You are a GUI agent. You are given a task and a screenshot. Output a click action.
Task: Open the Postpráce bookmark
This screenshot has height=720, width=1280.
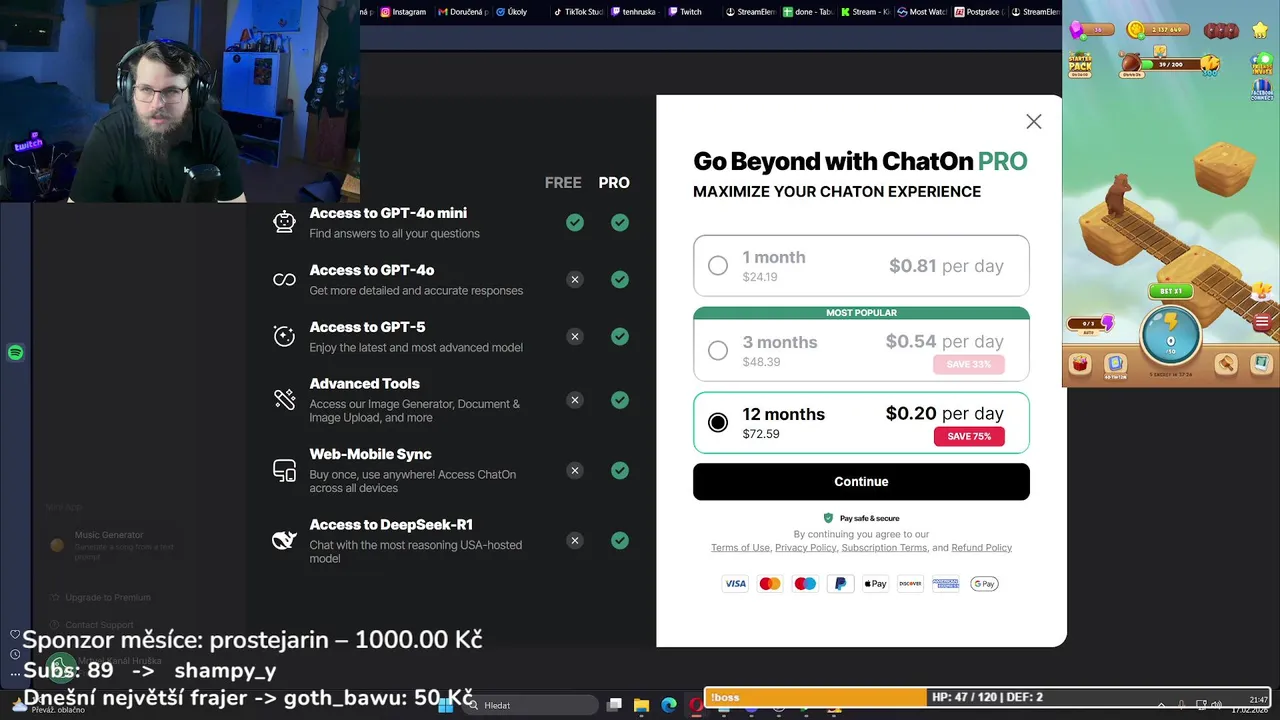coord(980,12)
